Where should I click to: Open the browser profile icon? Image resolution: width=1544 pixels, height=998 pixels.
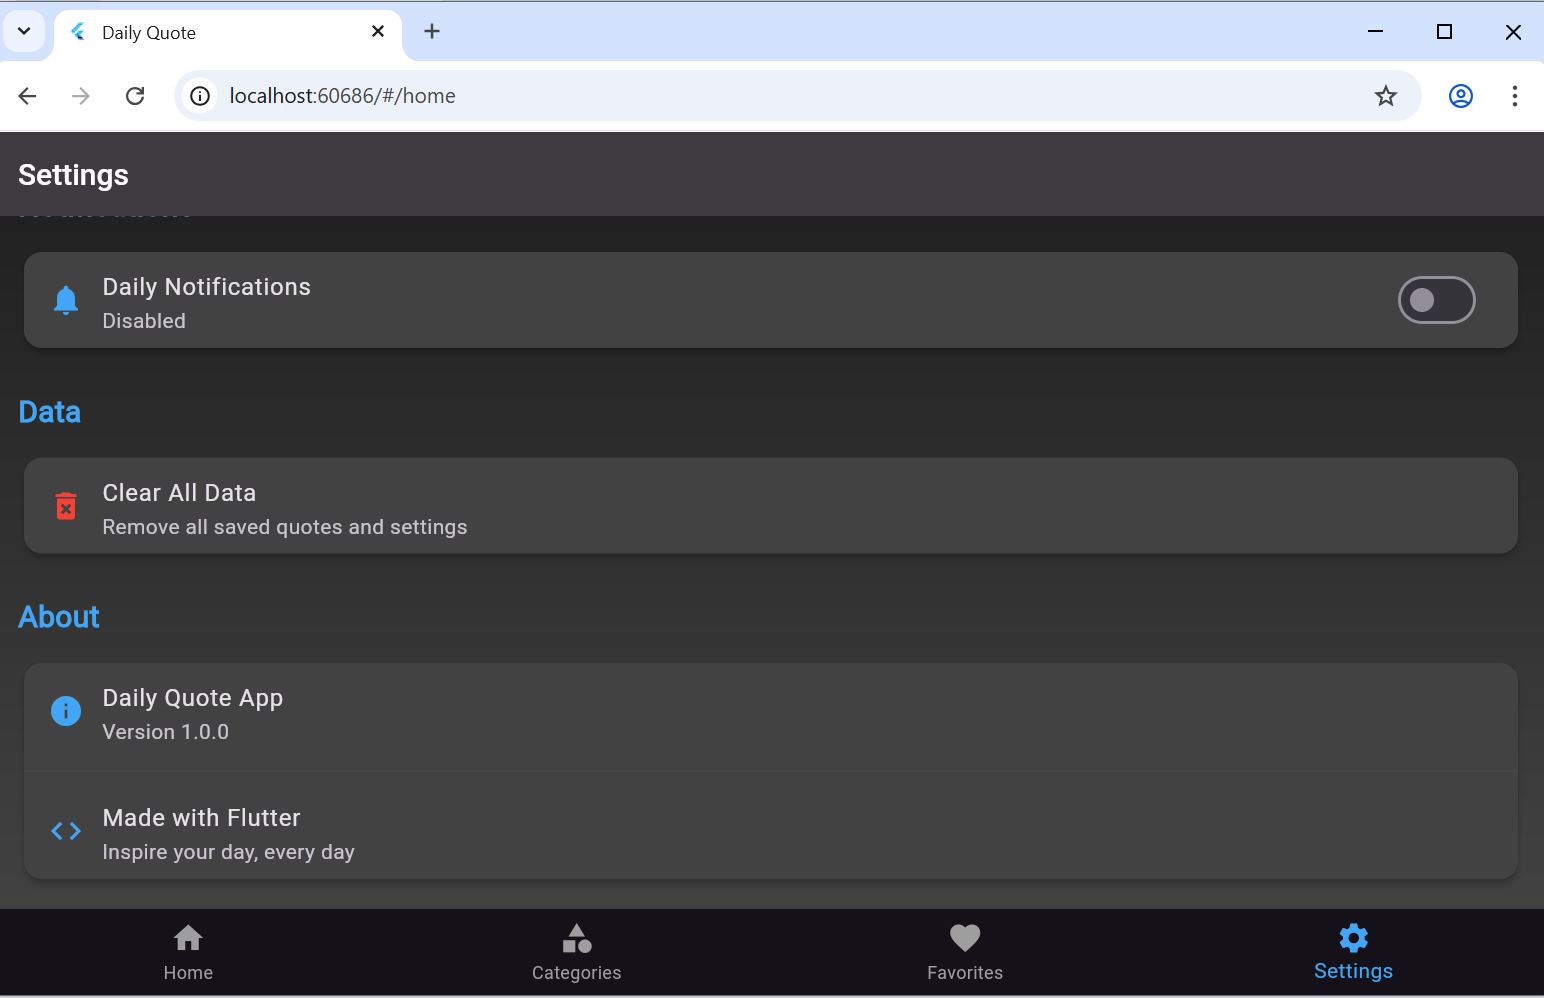coord(1460,96)
